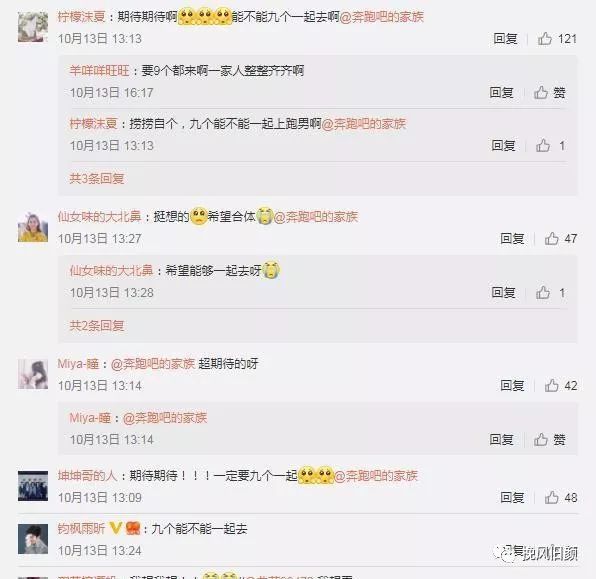Screen dimensions: 596x579
Task: Open @奔跑吧的家族 mention in Miya-瞳's comment
Action: 153,364
